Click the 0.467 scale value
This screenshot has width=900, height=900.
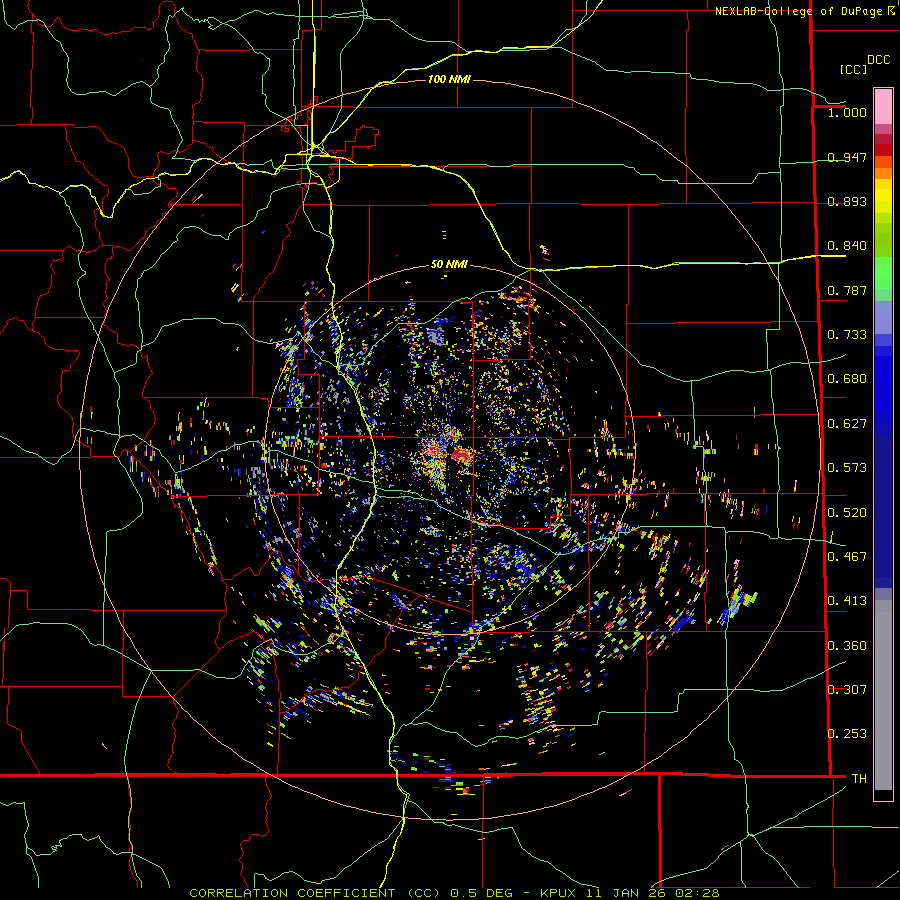click(847, 557)
